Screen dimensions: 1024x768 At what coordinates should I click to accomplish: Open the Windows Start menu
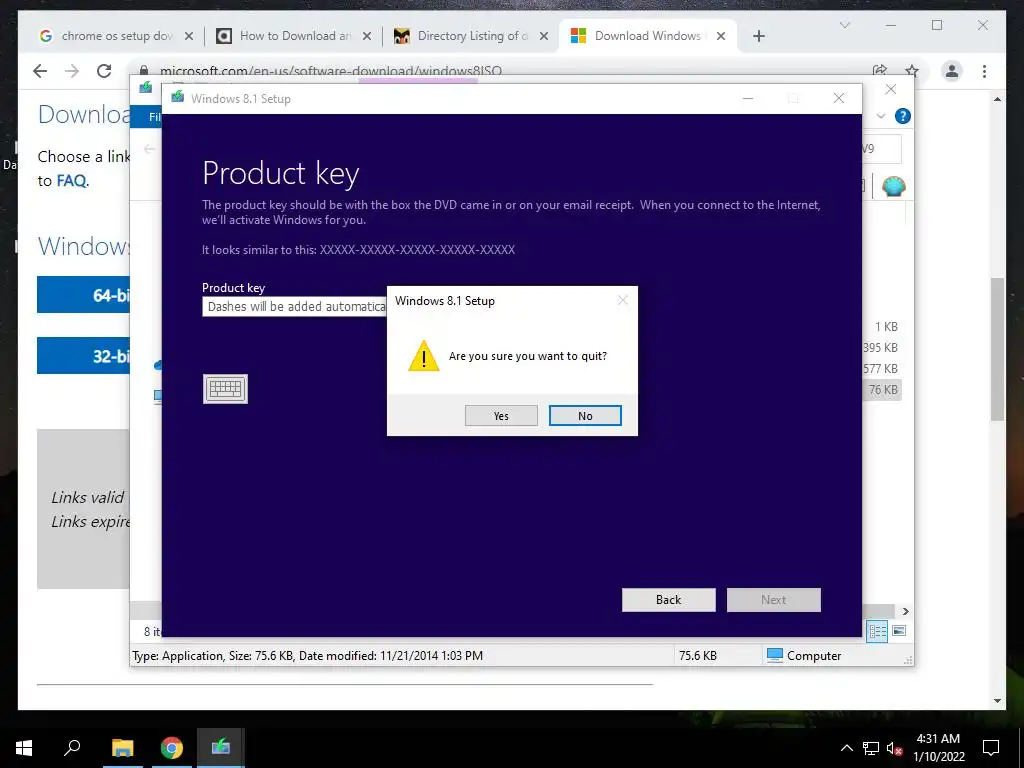tap(24, 748)
